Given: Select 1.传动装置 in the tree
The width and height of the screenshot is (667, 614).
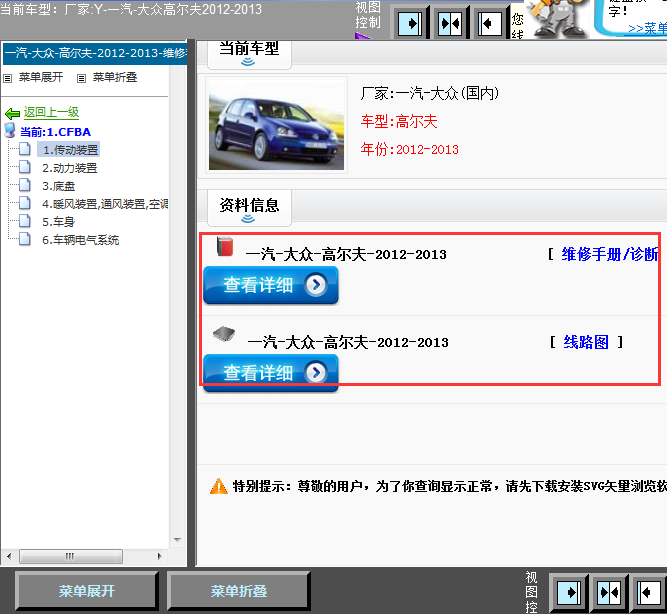Looking at the screenshot, I should point(70,150).
